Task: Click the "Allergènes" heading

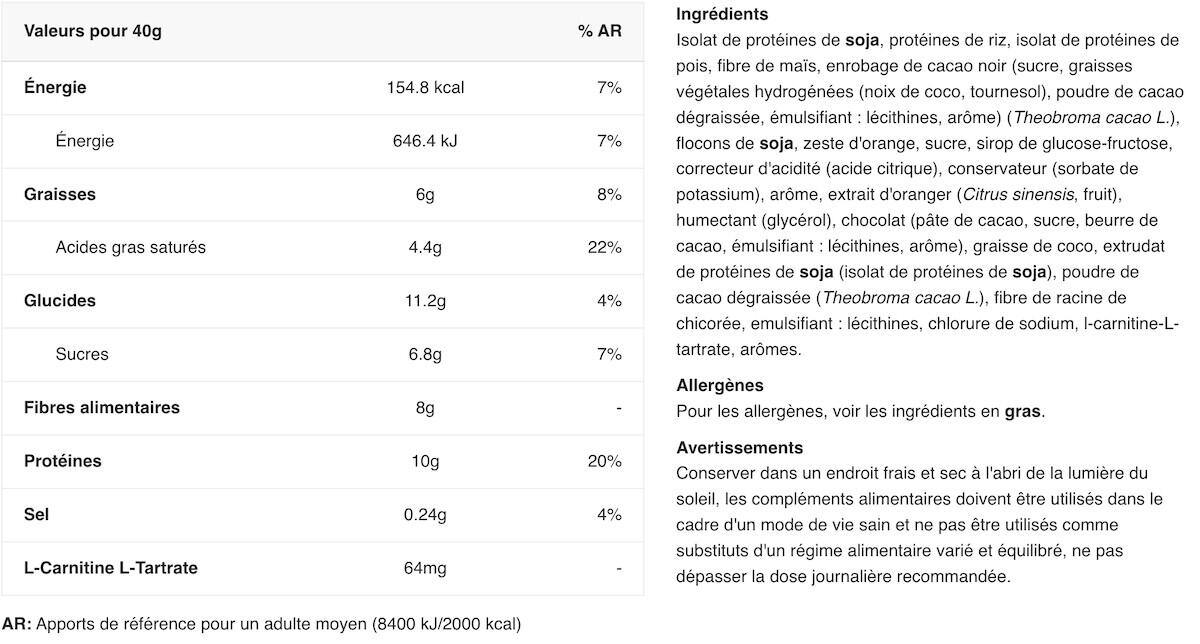Action: (x=720, y=385)
